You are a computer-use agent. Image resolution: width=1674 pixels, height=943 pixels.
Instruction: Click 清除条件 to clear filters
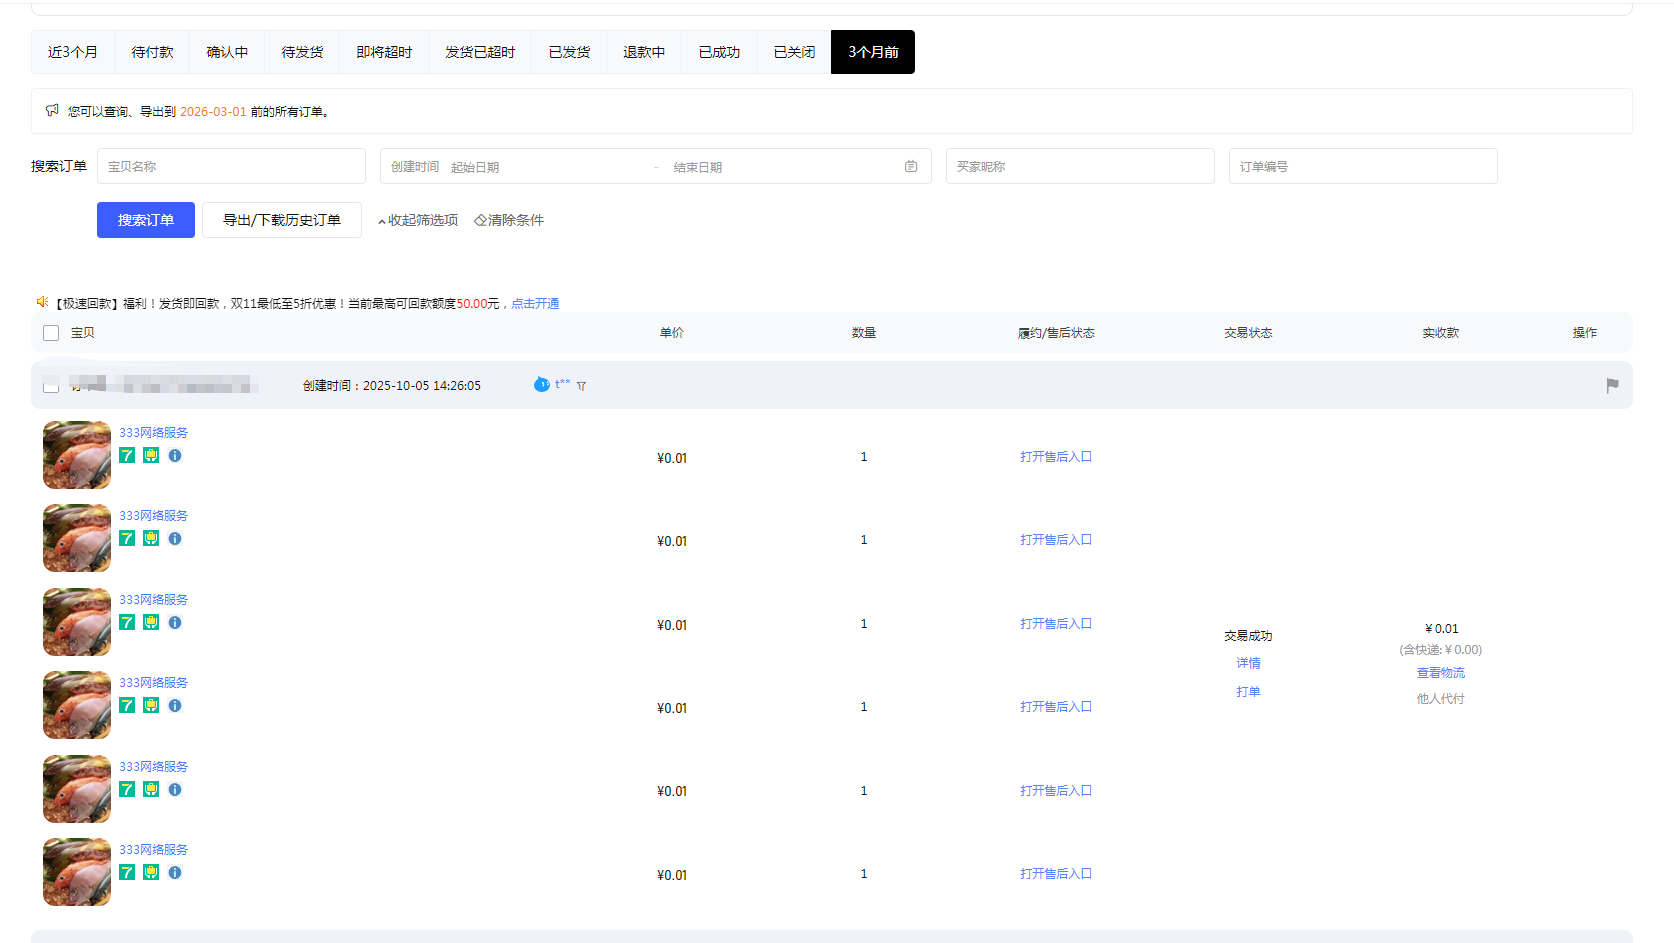(x=509, y=220)
